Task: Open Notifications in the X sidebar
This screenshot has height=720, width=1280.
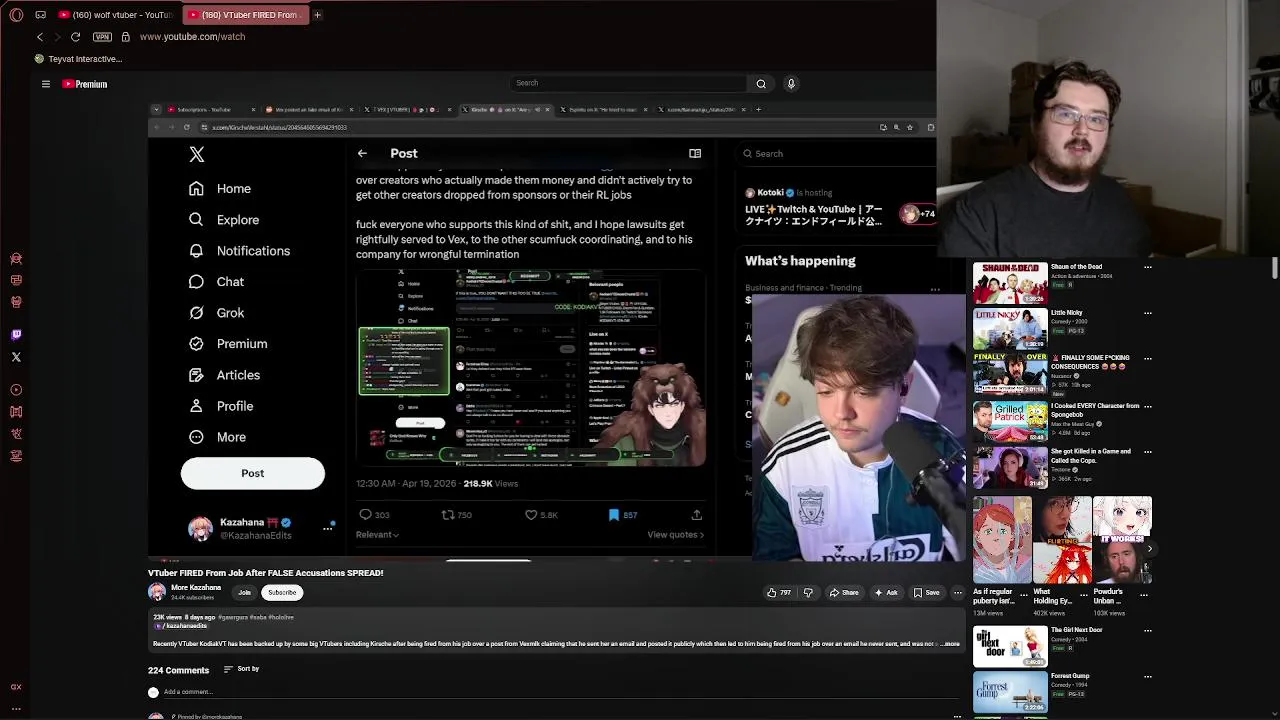Action: (x=239, y=251)
